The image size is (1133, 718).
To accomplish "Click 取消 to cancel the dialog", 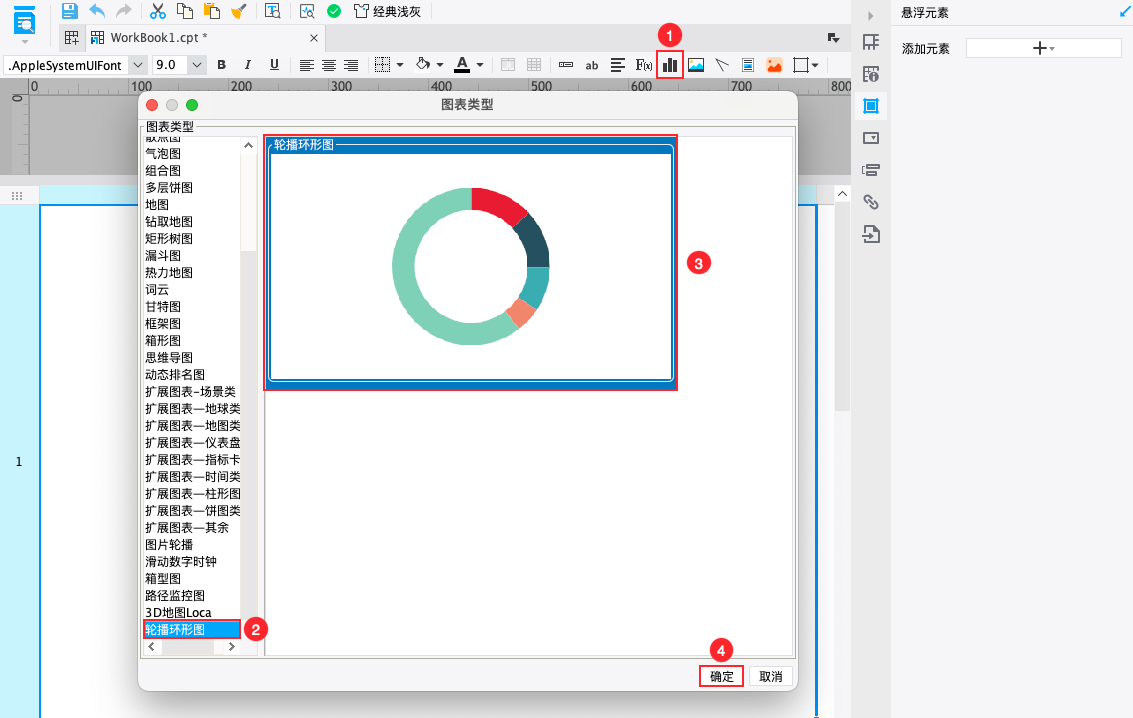I will point(770,676).
